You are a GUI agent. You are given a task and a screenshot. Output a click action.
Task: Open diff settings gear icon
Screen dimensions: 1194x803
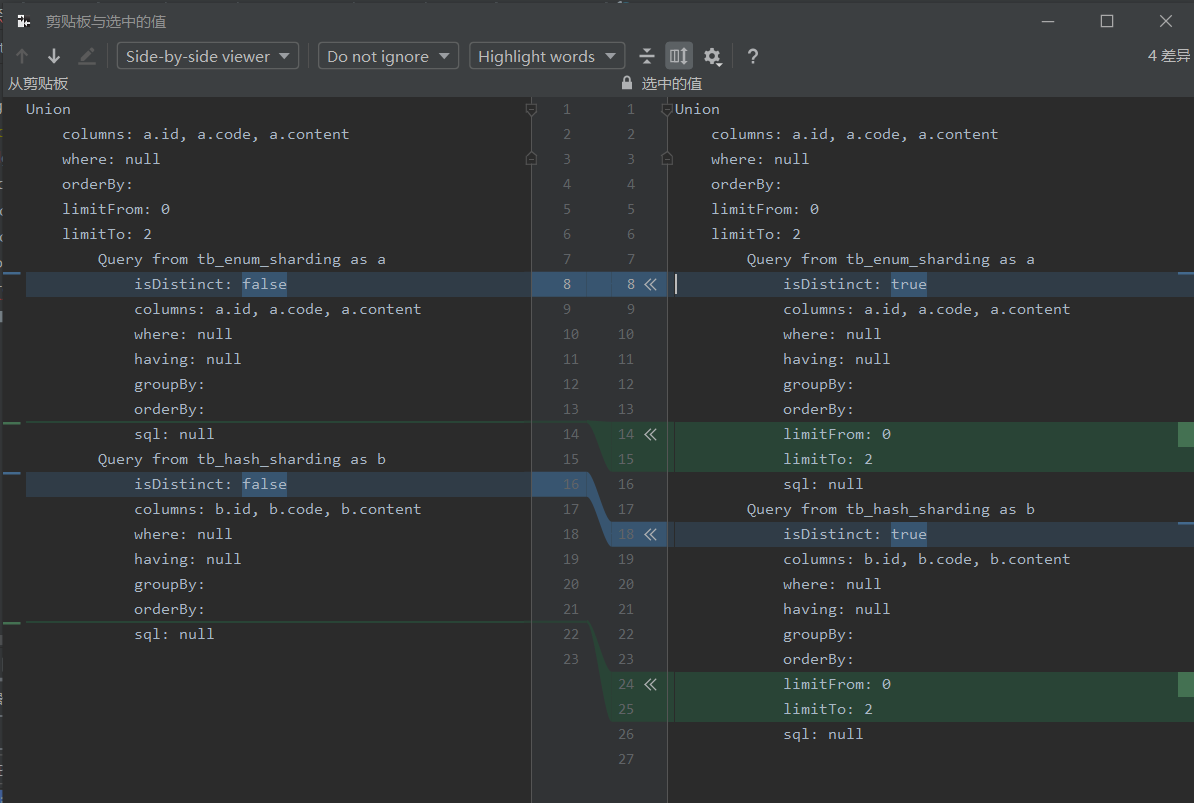click(712, 56)
